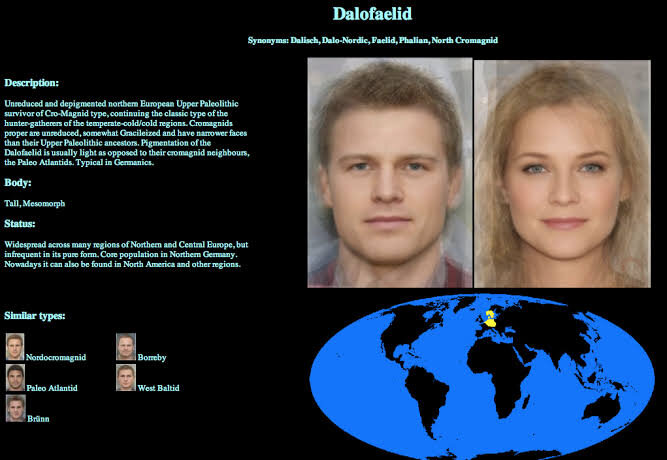Click the Borreby face thumbnail
Viewport: 667px width, 460px height.
coord(126,347)
